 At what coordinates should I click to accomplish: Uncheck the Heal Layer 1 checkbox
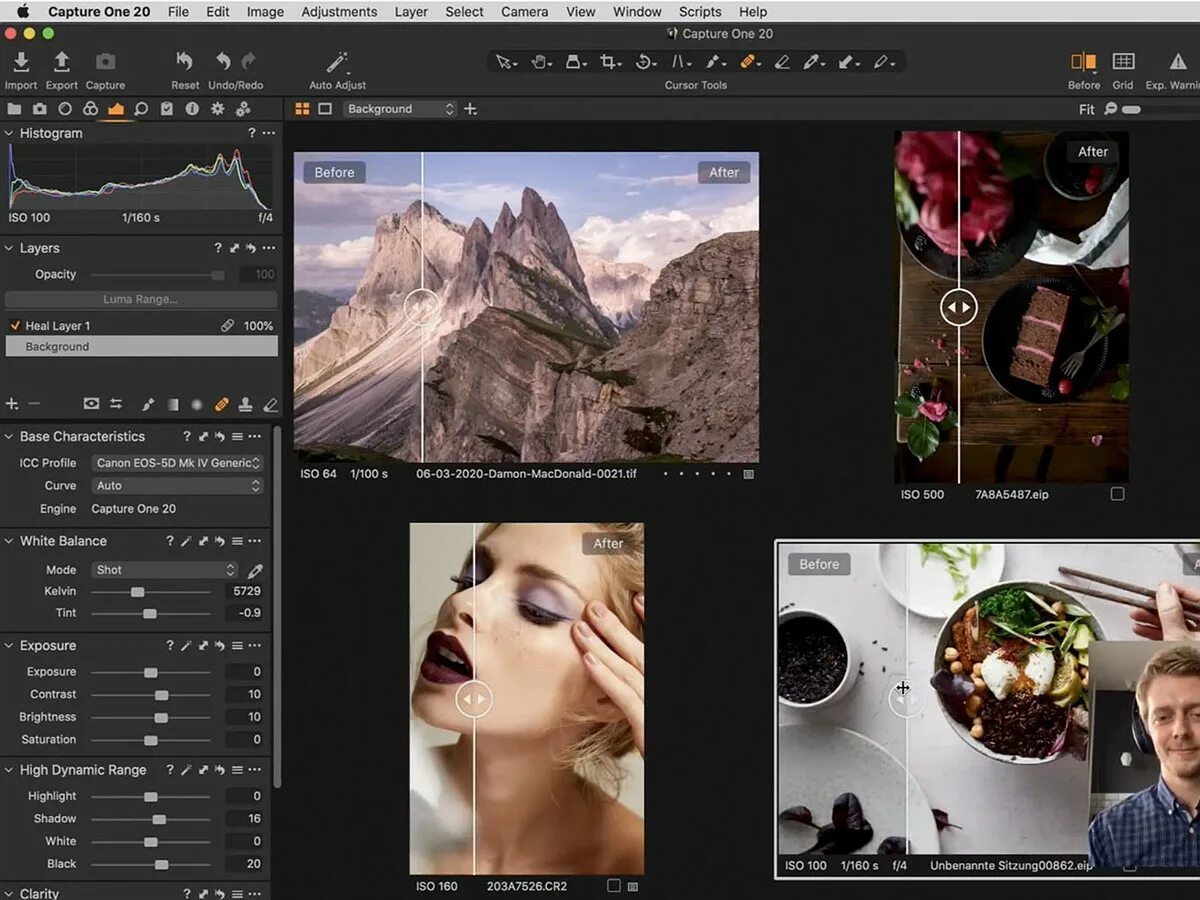(15, 326)
